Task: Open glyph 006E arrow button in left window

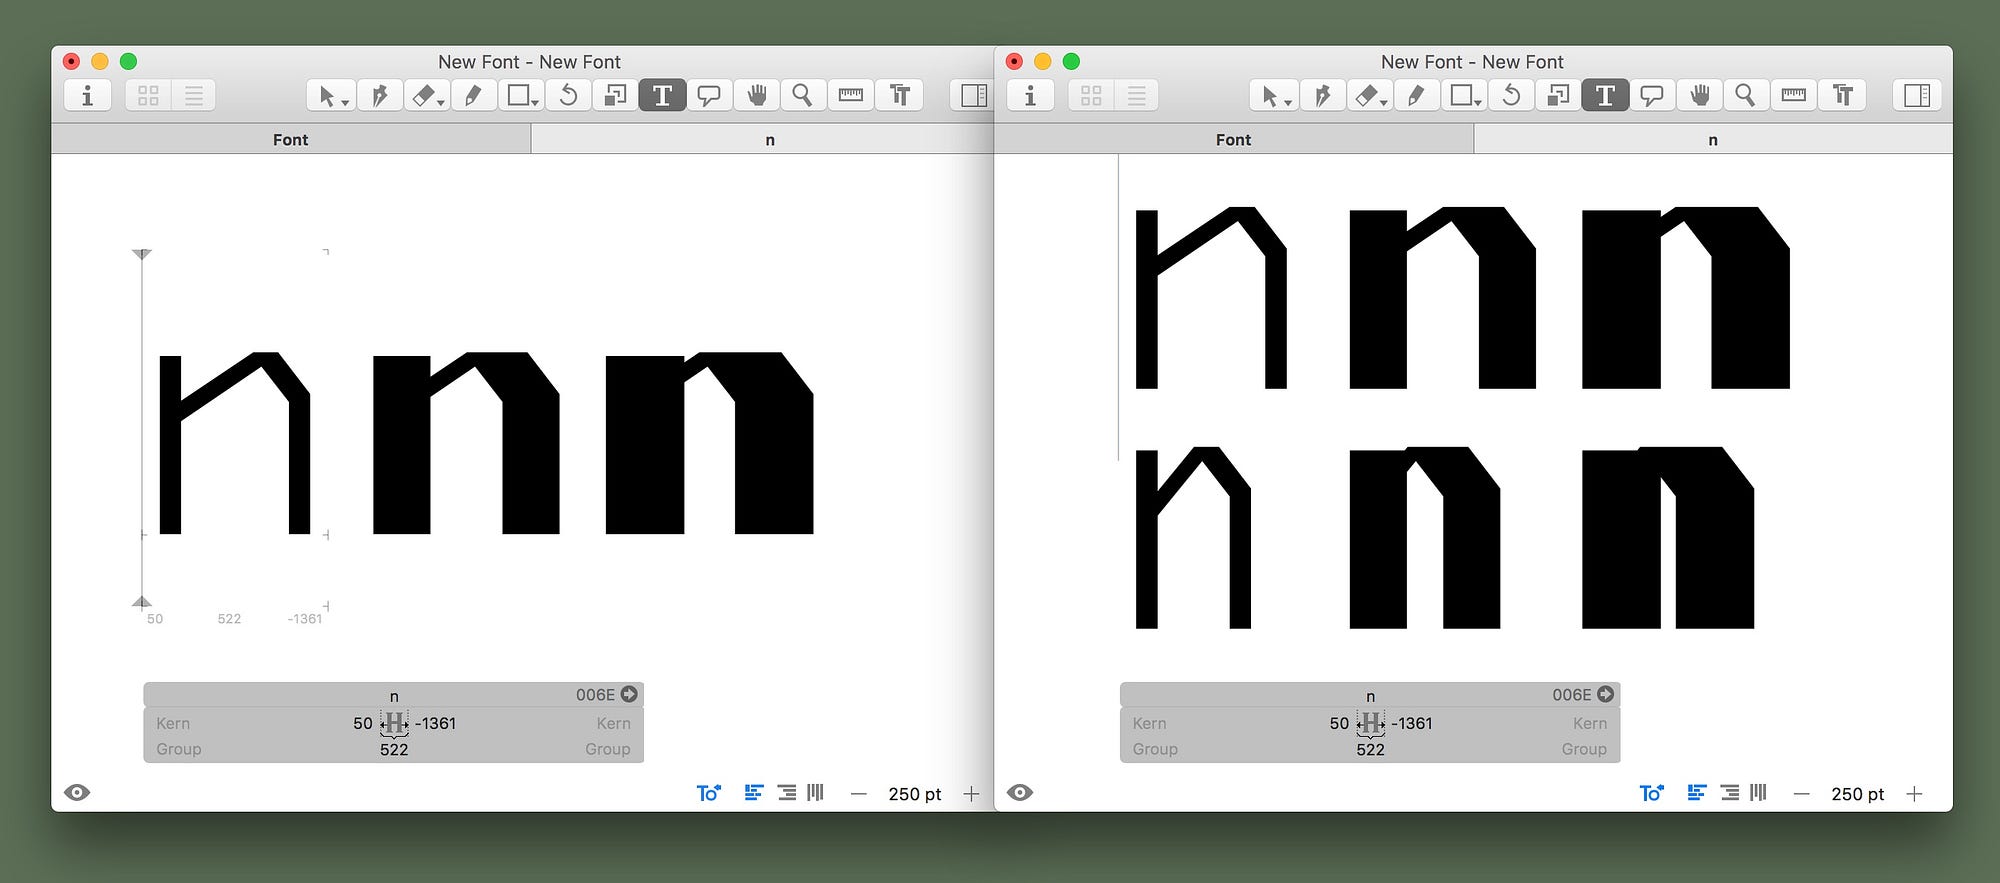Action: pyautogui.click(x=629, y=694)
